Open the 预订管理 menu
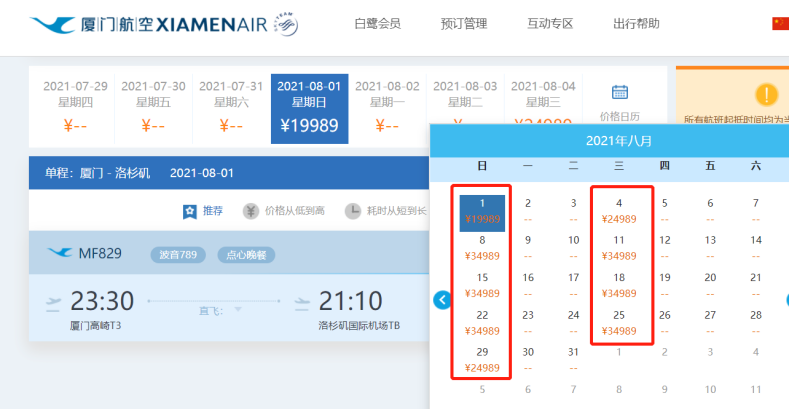Screen dimensions: 789x409 464,24
